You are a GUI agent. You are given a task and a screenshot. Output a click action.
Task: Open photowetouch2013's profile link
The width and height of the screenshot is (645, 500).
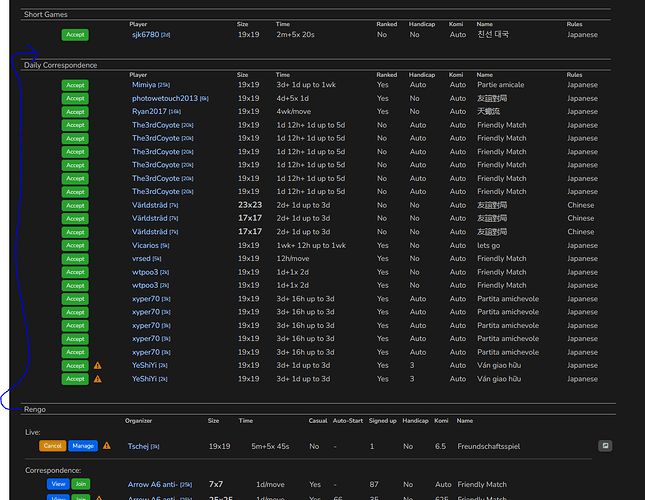pyautogui.click(x=165, y=99)
